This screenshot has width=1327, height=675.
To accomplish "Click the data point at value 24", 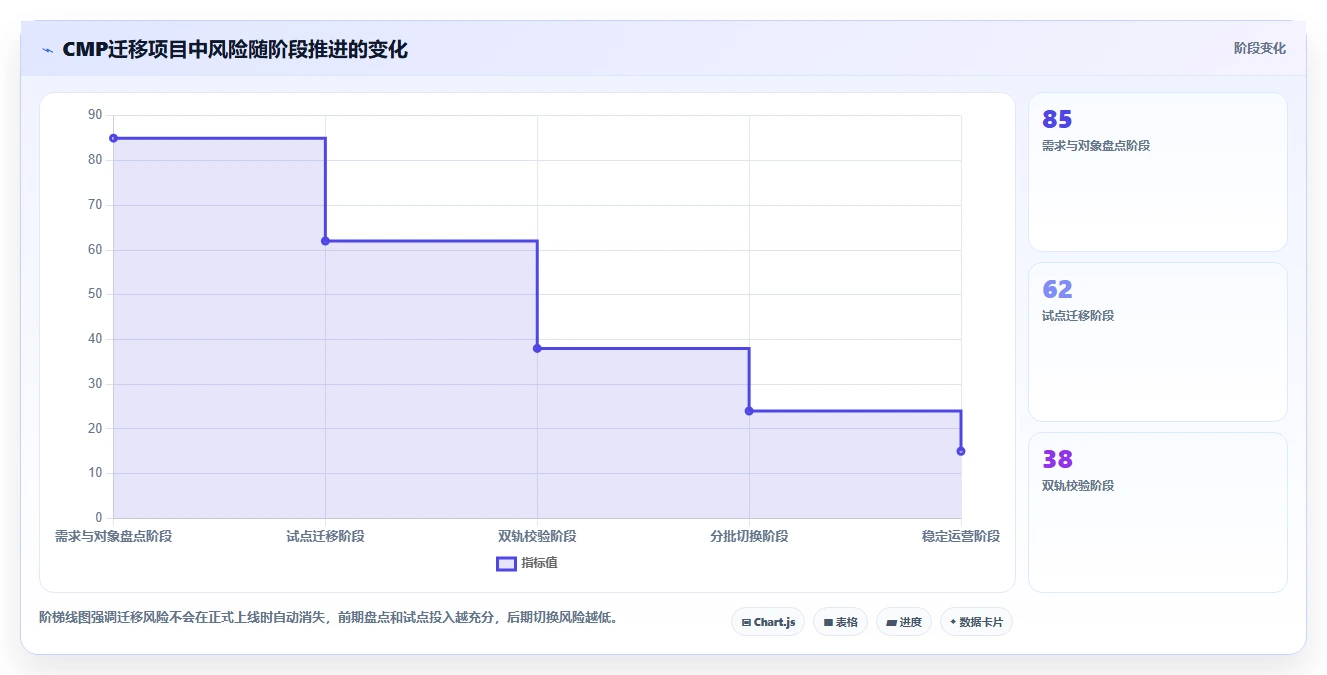I will (749, 411).
